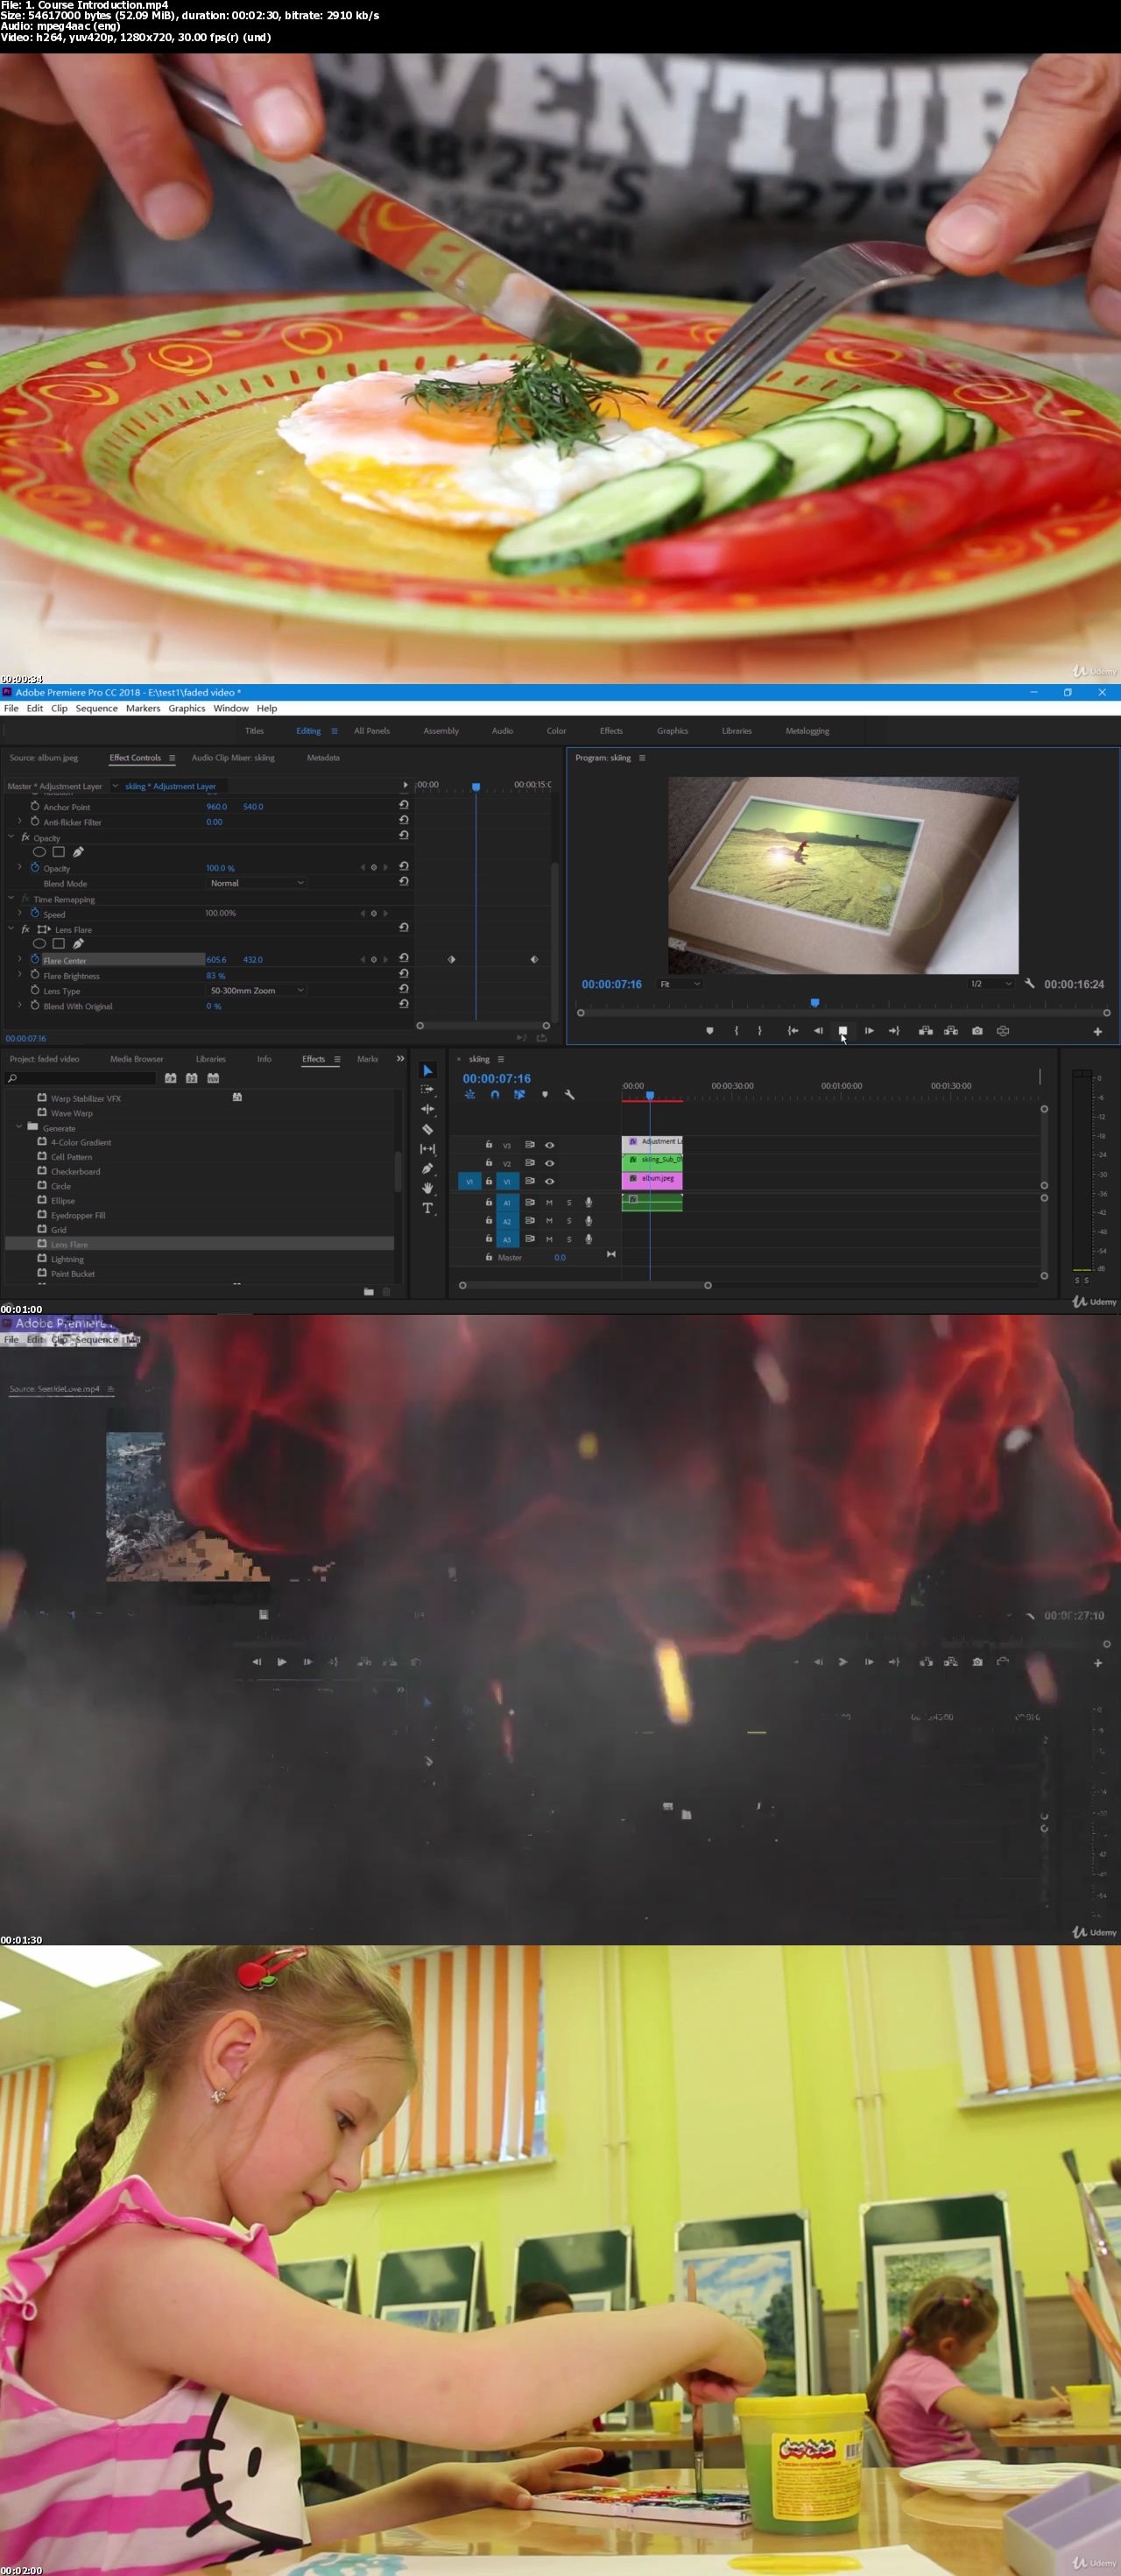Solo audio track A1
The height and width of the screenshot is (2576, 1121).
[569, 1203]
